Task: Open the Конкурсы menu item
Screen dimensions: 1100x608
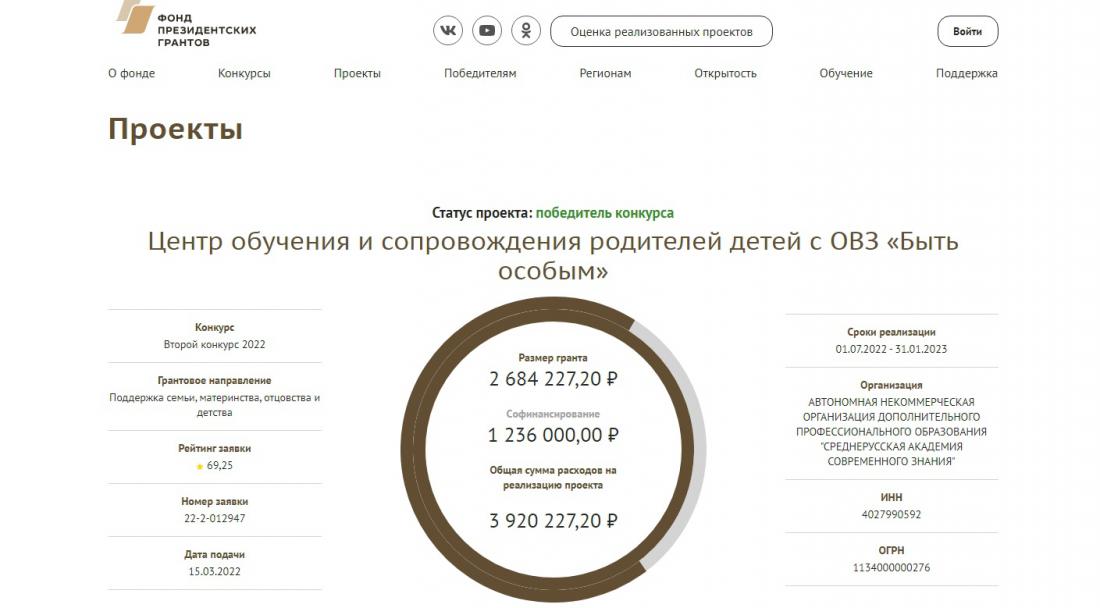Action: pyautogui.click(x=244, y=73)
